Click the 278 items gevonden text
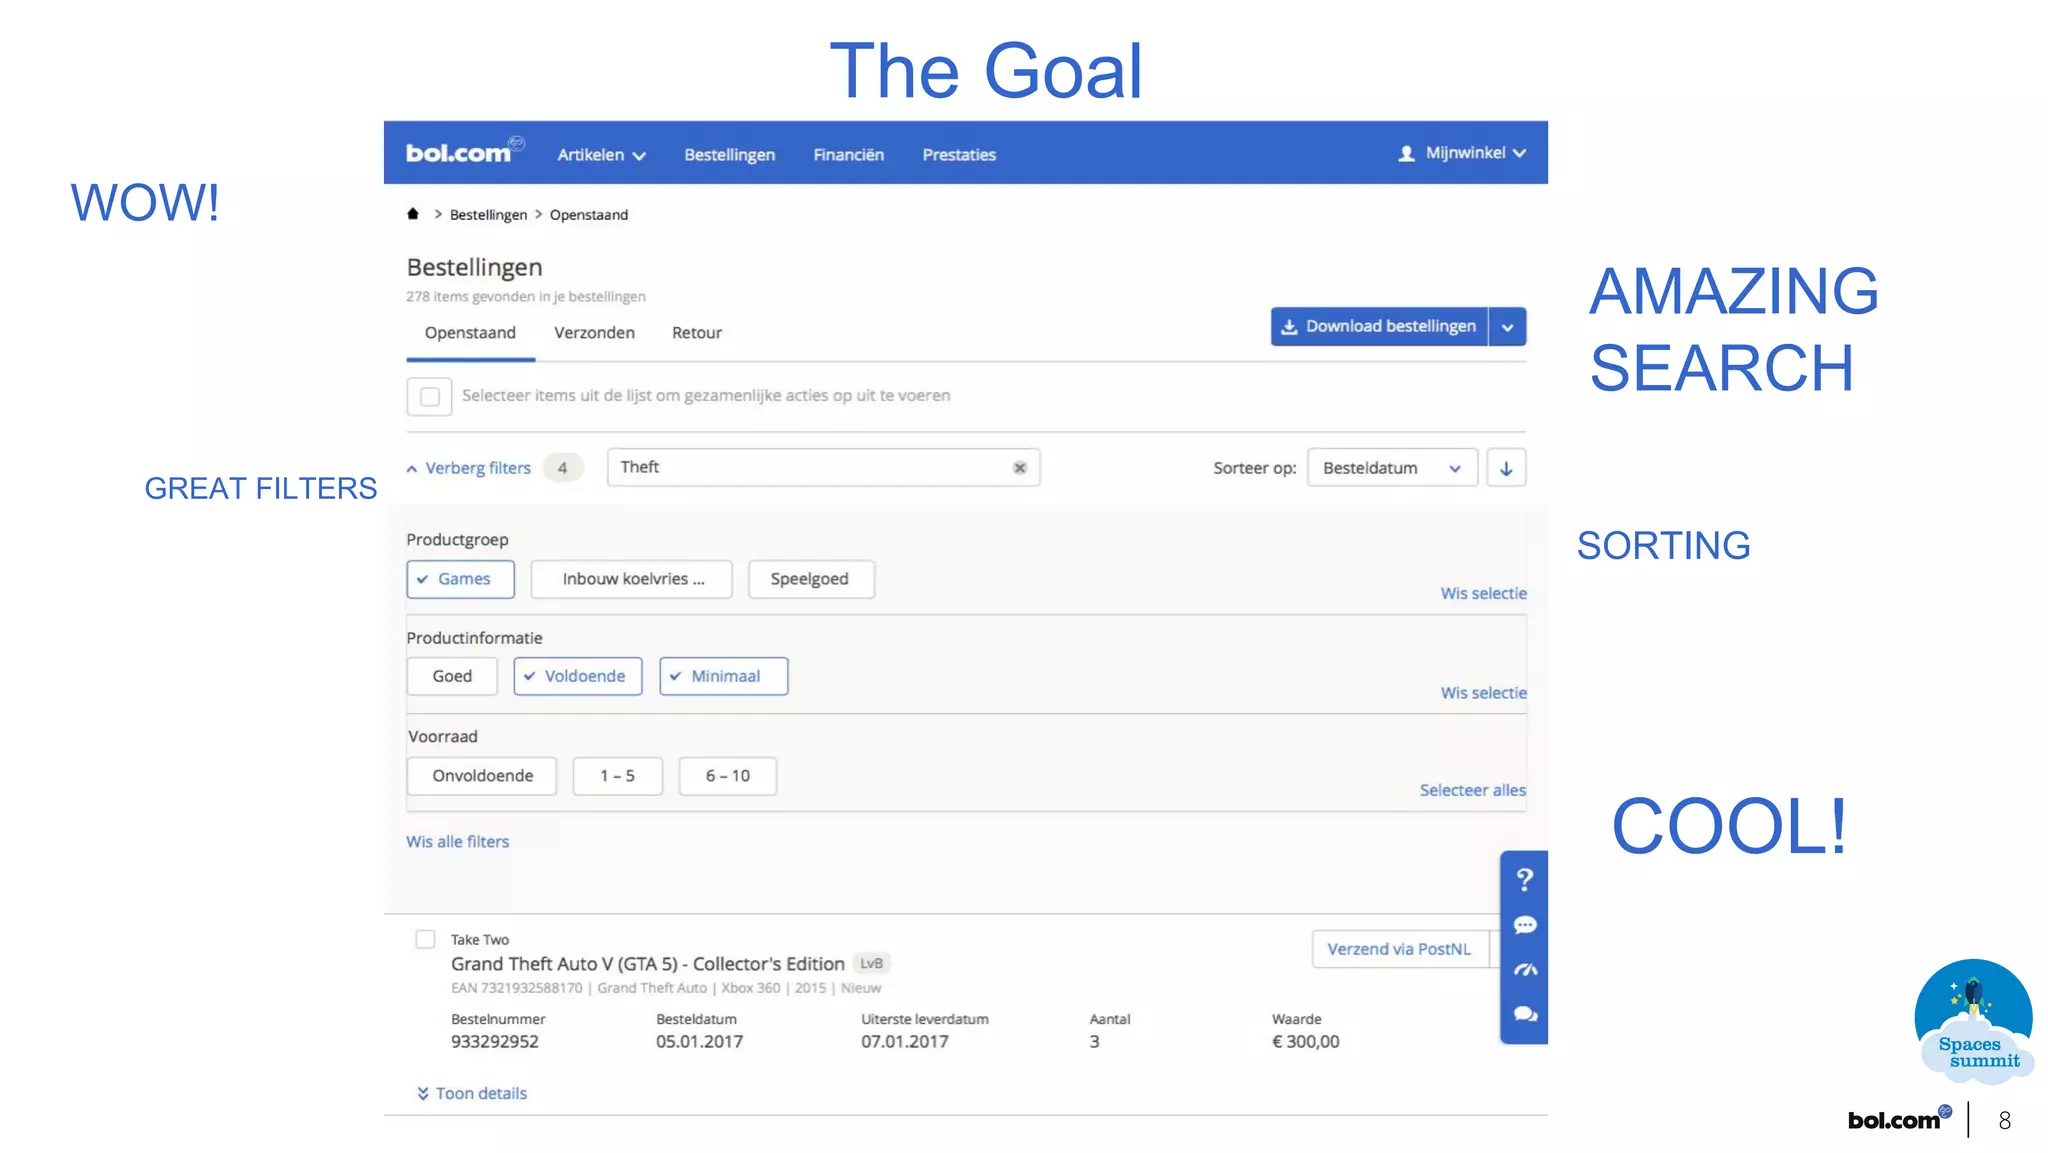 [525, 297]
